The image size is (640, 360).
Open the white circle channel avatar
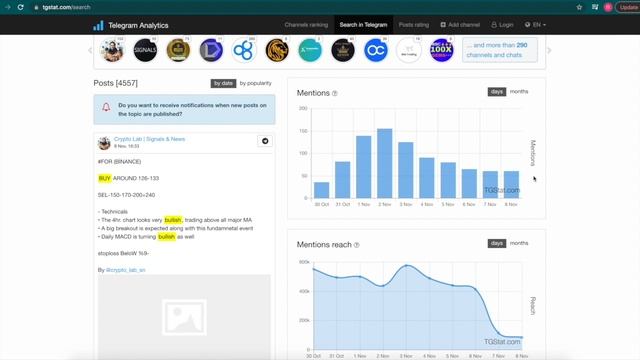tap(409, 50)
